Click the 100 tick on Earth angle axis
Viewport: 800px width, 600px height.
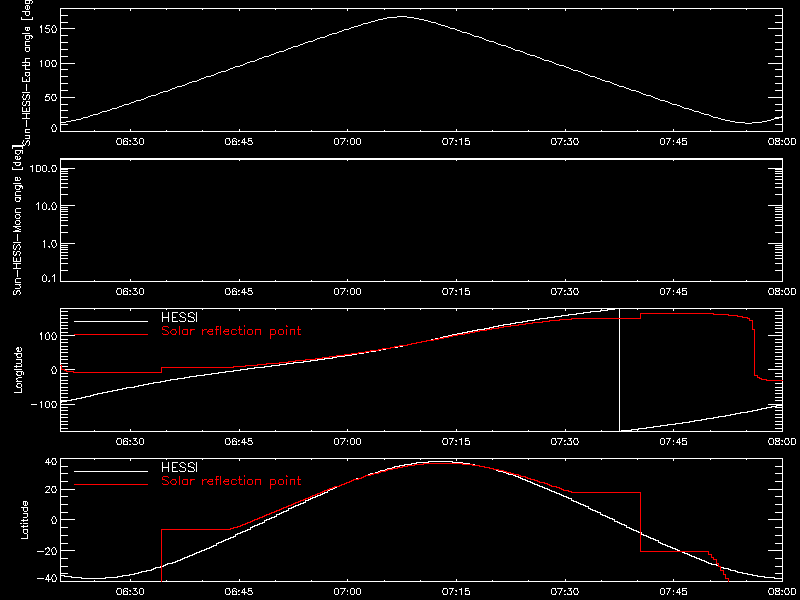click(x=47, y=63)
